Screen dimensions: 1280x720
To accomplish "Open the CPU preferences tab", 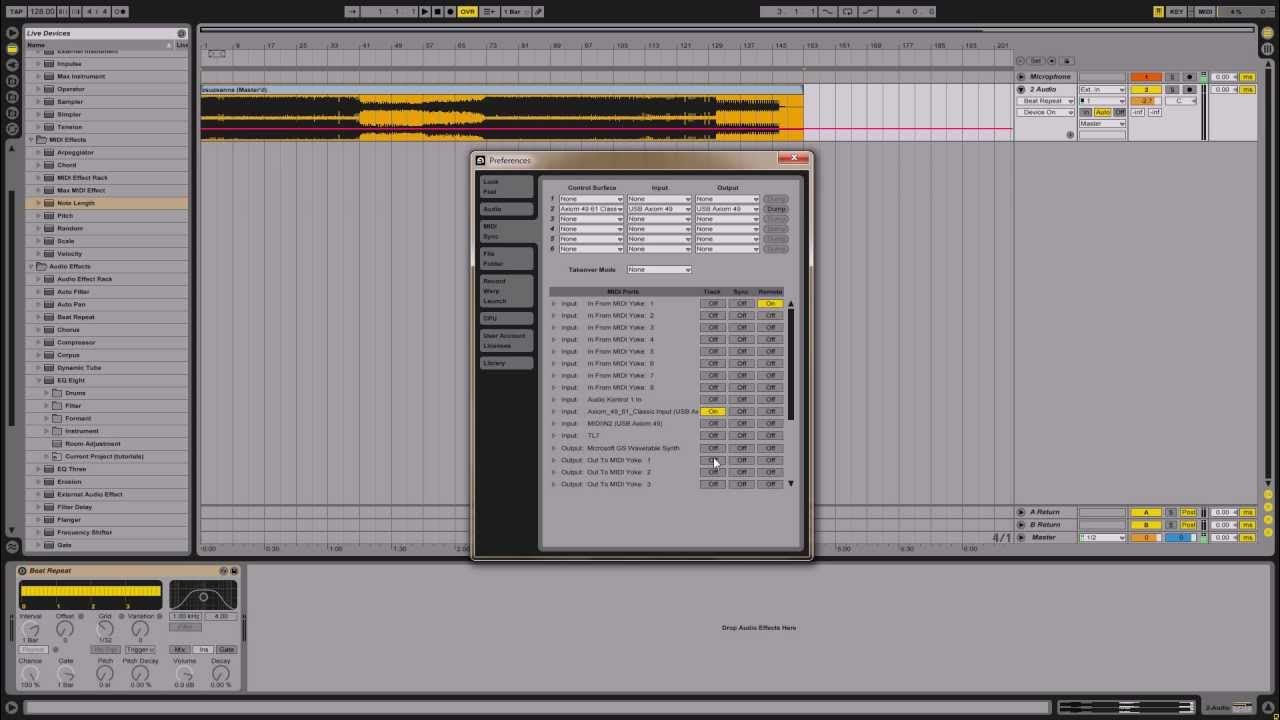I will 505,318.
